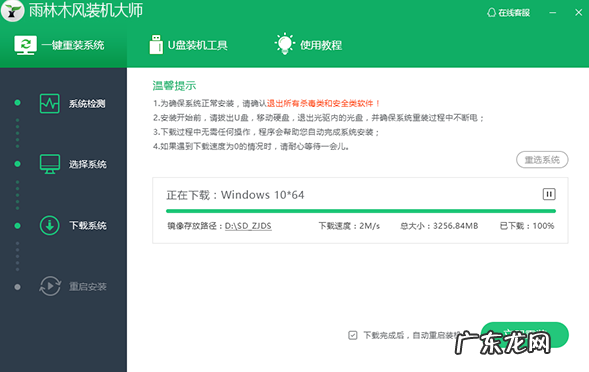Click the bird app logo icon
The image size is (589, 372).
(12, 11)
